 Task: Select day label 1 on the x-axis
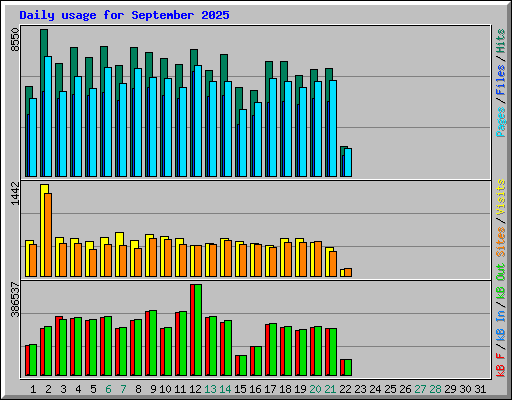(33, 389)
